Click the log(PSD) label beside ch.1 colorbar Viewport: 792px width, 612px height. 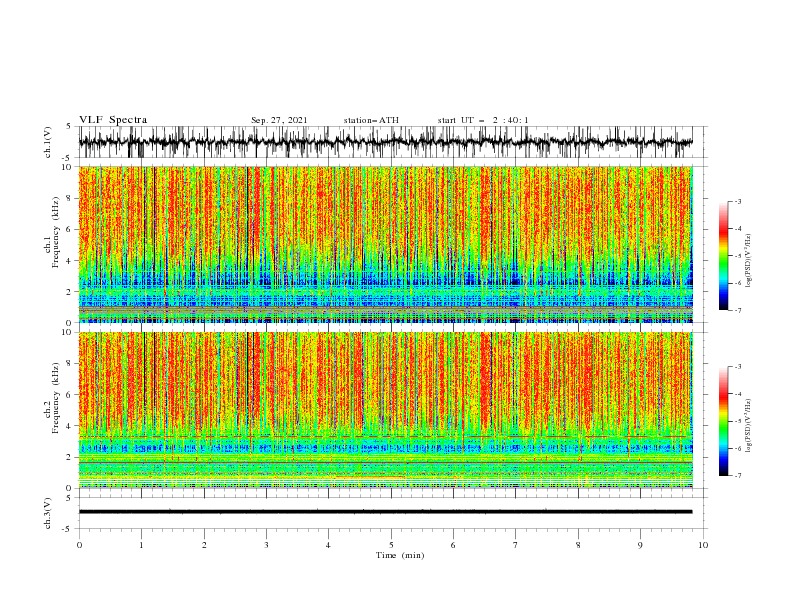point(749,262)
